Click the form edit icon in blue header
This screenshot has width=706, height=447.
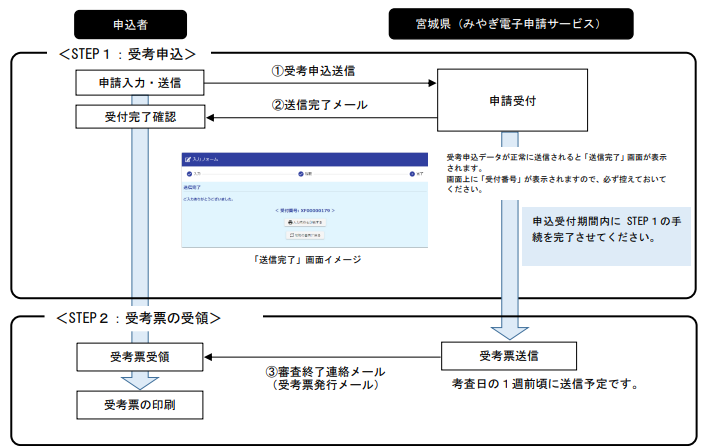click(188, 159)
